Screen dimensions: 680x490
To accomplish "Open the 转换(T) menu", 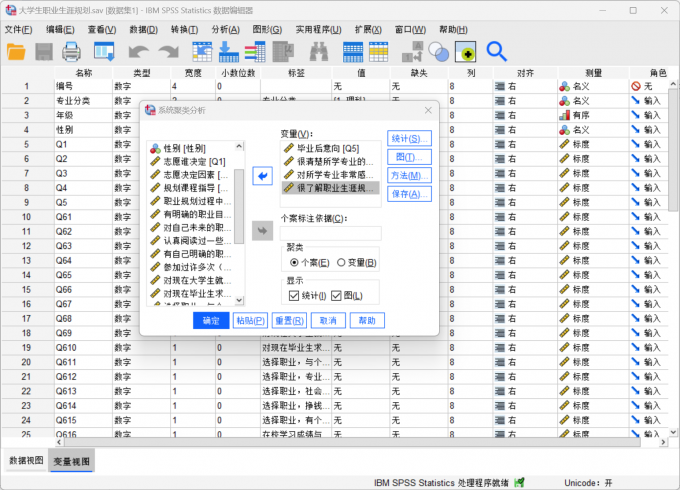I will click(x=184, y=29).
